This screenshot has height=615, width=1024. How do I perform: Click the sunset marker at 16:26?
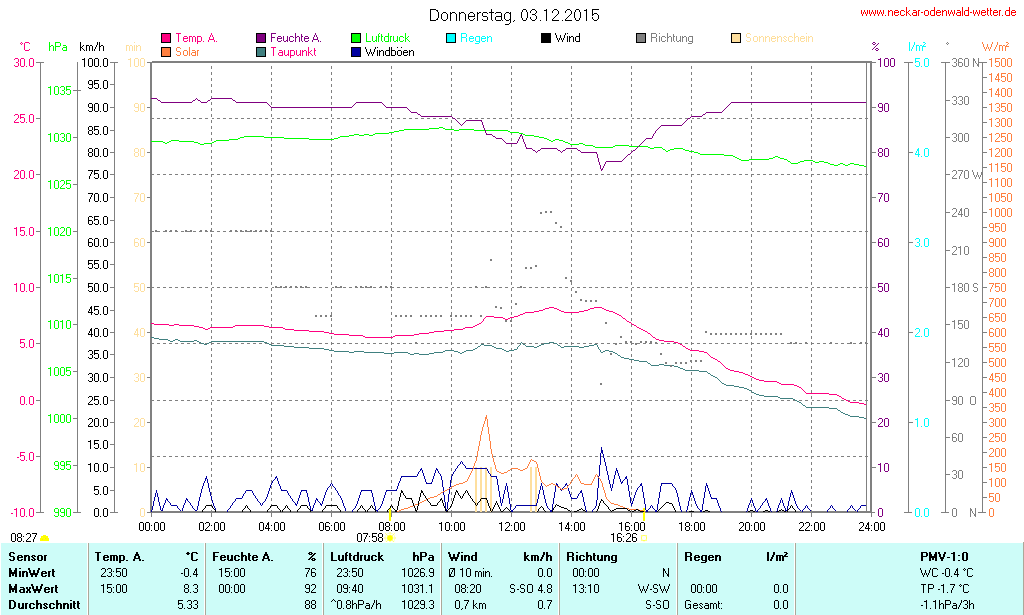tap(645, 538)
